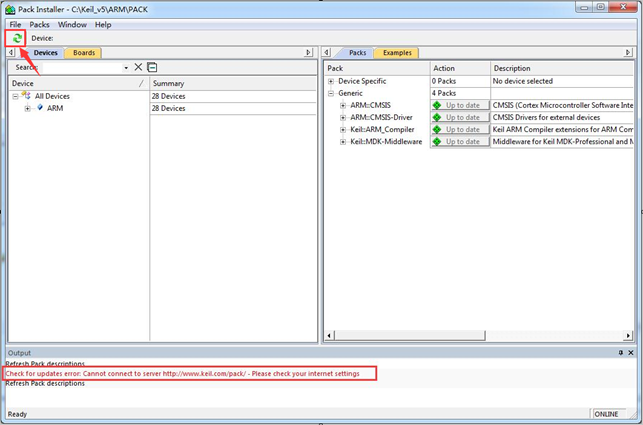Open the Help menu
This screenshot has height=425, width=643.
pyautogui.click(x=103, y=25)
